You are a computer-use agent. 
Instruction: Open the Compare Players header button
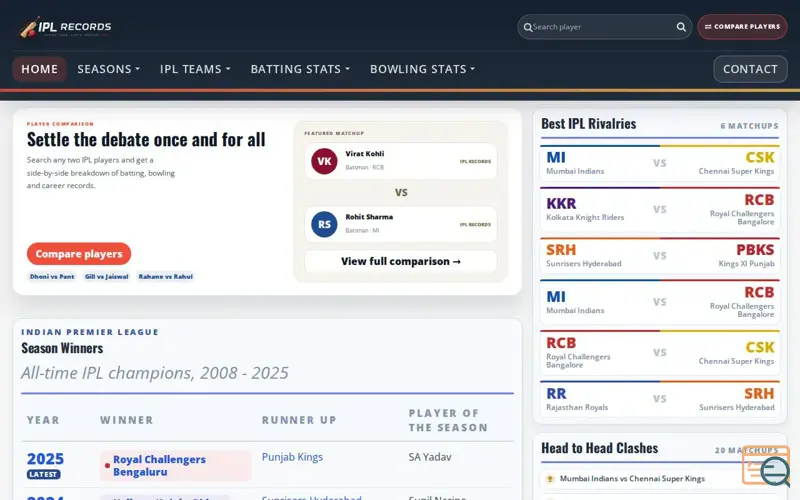(742, 27)
